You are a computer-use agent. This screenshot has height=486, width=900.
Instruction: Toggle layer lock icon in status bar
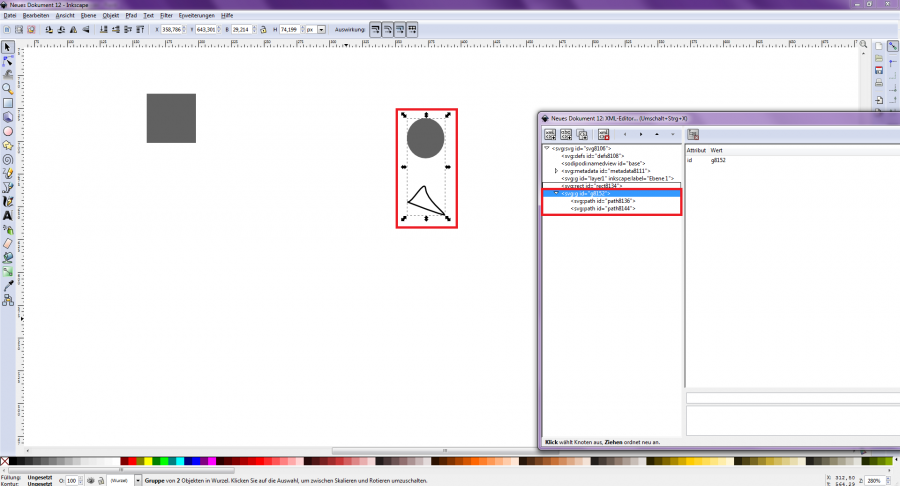pyautogui.click(x=101, y=481)
